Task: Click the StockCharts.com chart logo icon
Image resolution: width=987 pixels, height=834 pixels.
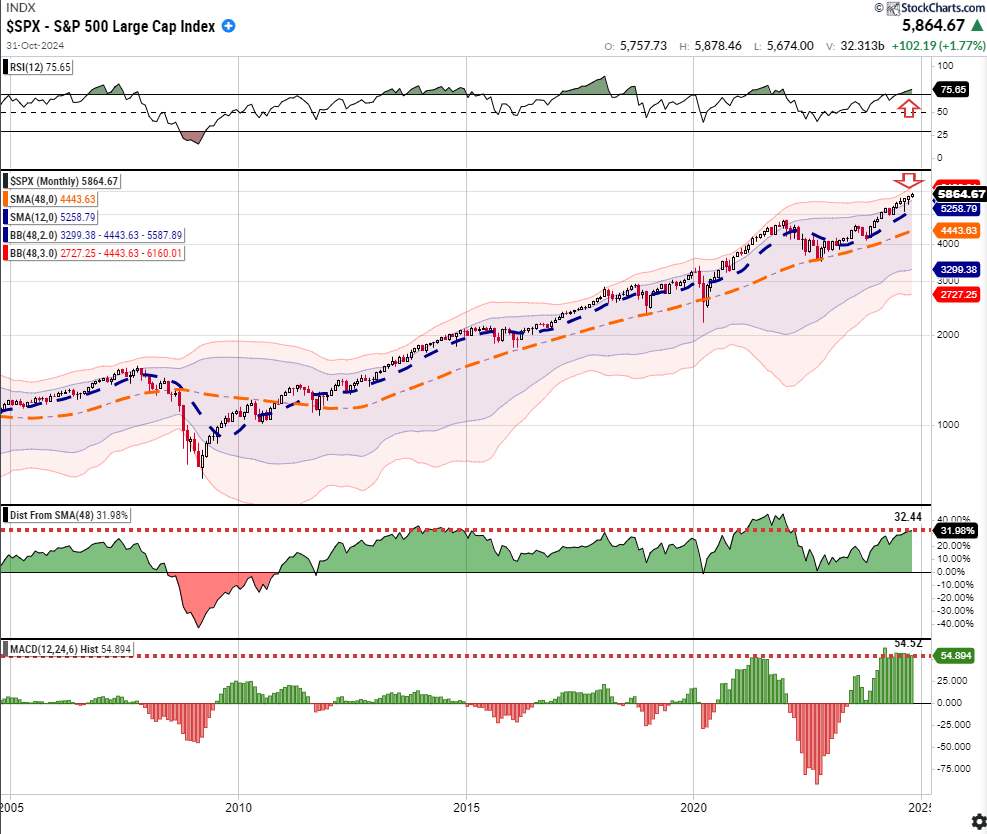Action: [893, 8]
